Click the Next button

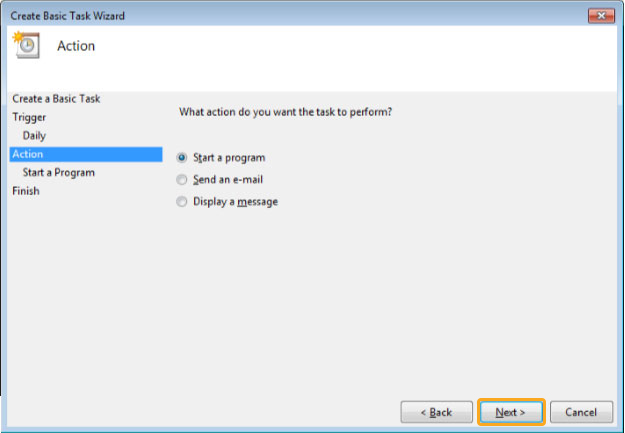(511, 412)
